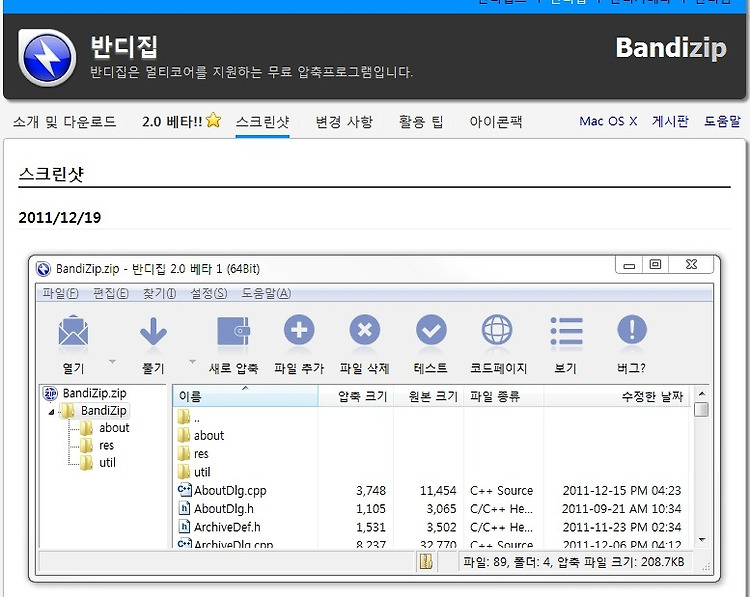This screenshot has height=597, width=750.
Task: Click the about folder icon in file list
Action: click(184, 435)
